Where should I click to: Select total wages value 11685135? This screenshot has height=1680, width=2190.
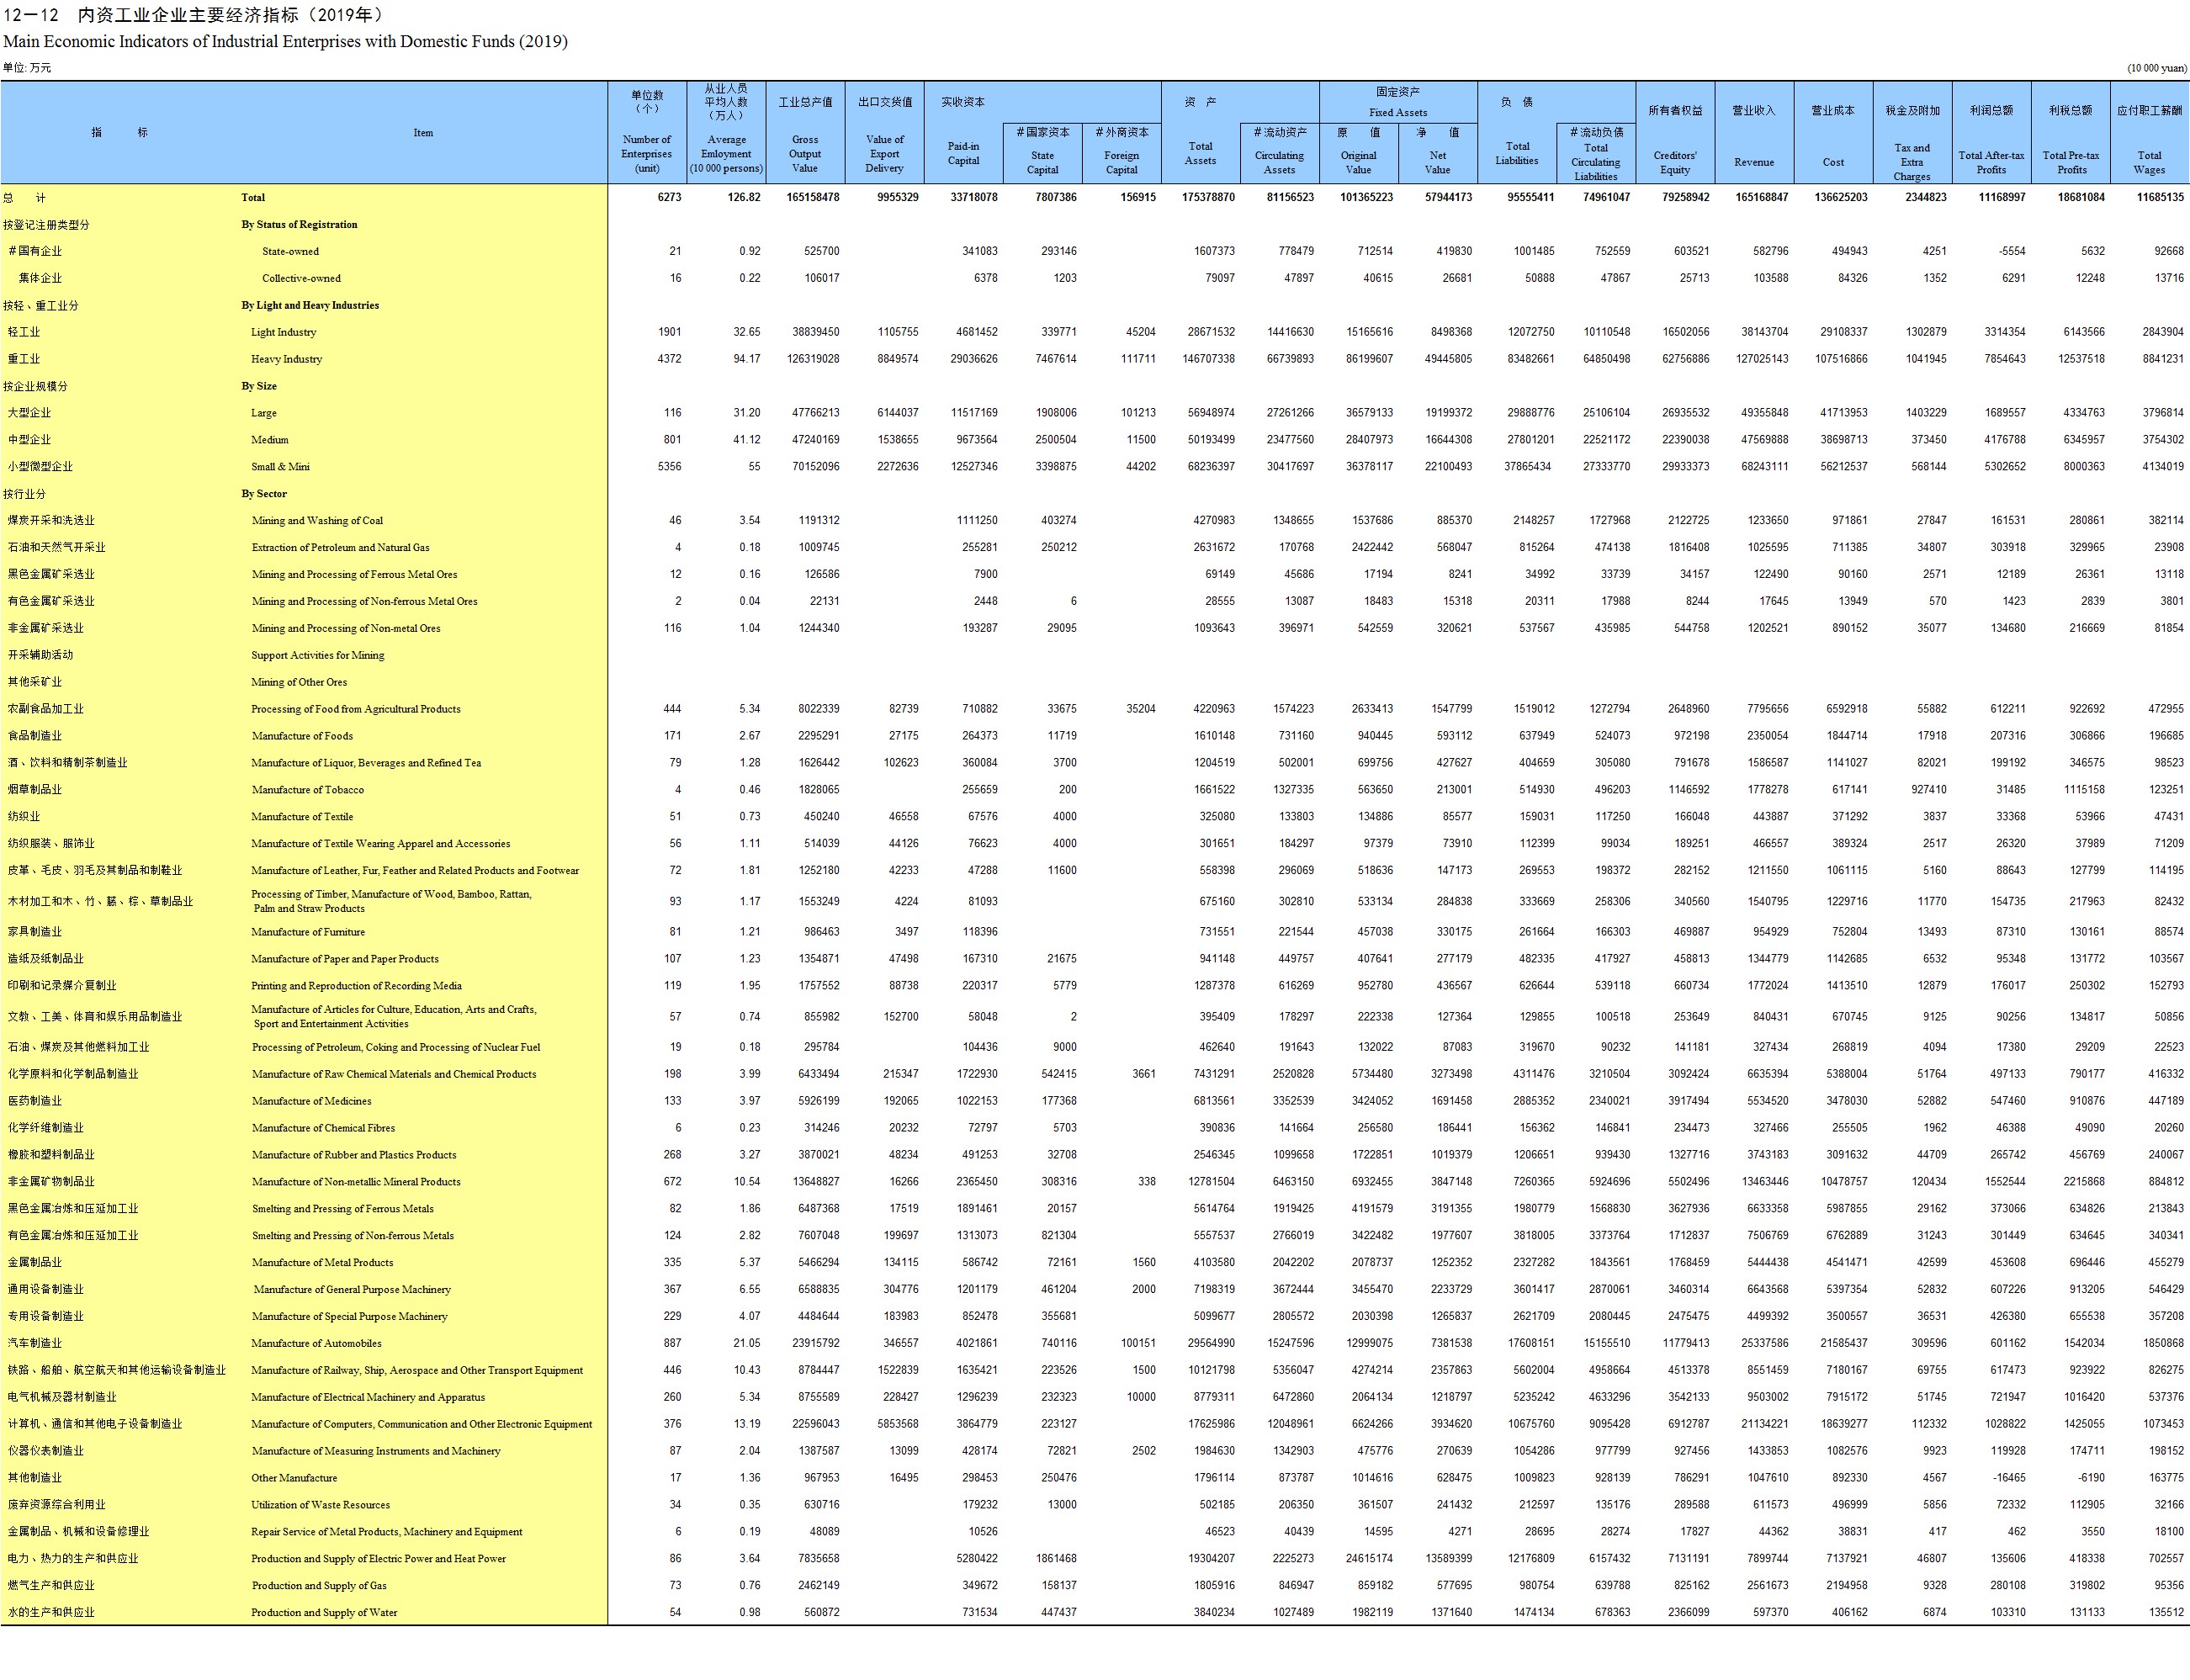[x=2160, y=198]
